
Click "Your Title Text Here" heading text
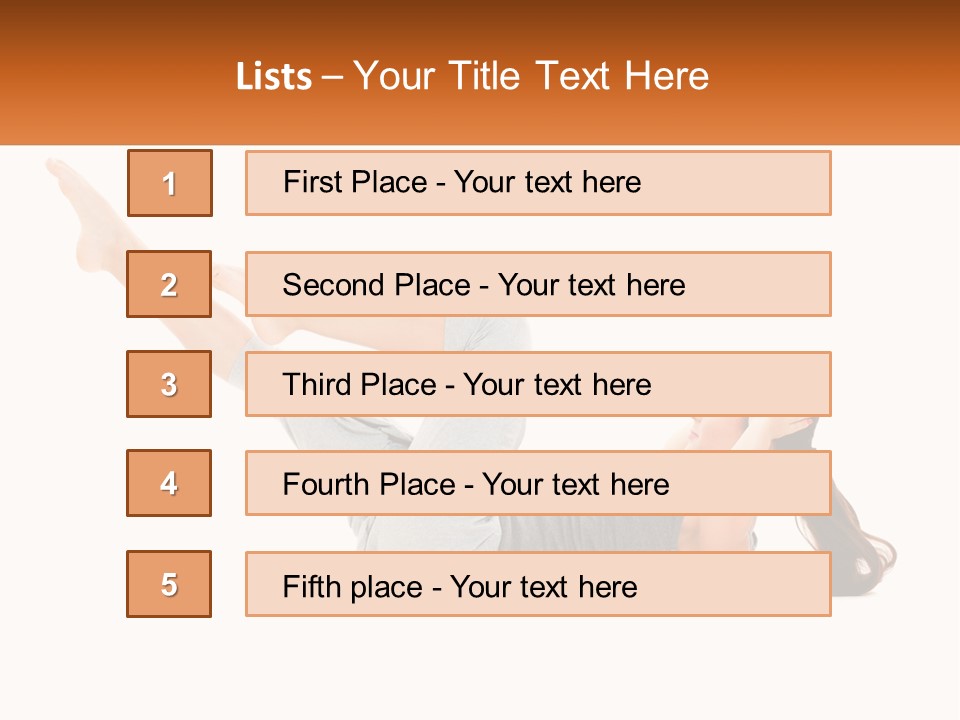pos(531,77)
